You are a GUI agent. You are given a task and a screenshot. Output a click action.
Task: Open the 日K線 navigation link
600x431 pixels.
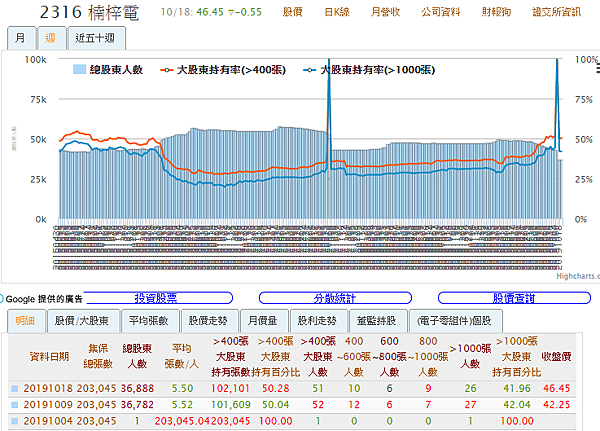(337, 12)
